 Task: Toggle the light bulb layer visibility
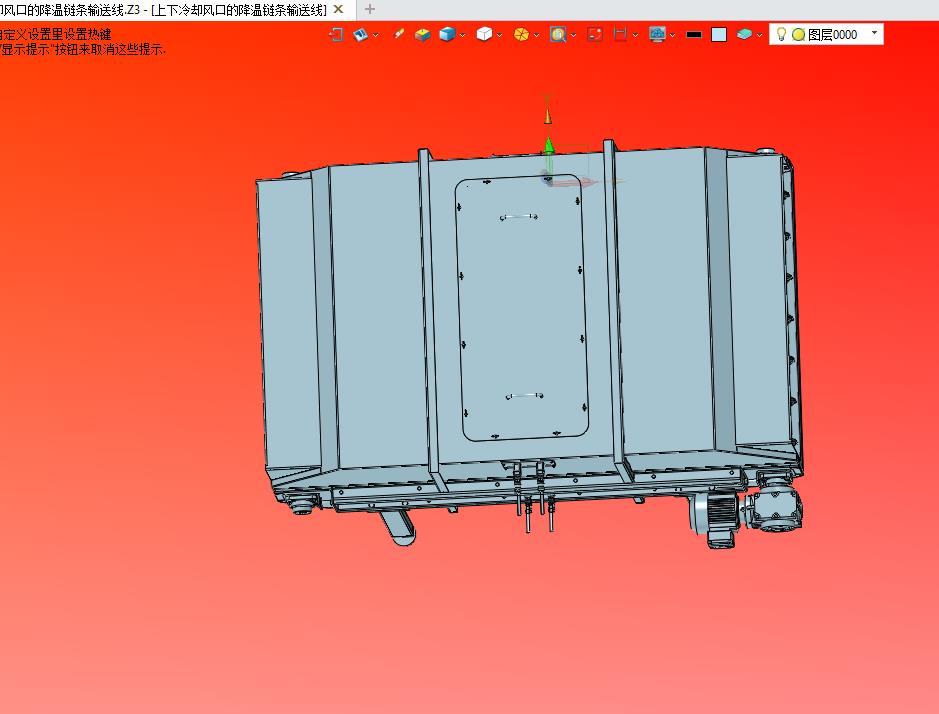(x=781, y=34)
